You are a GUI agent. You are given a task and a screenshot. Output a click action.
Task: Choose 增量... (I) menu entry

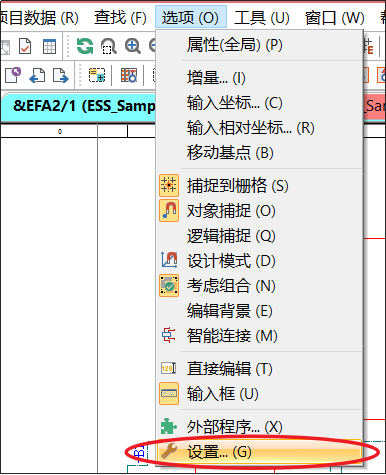click(x=260, y=78)
